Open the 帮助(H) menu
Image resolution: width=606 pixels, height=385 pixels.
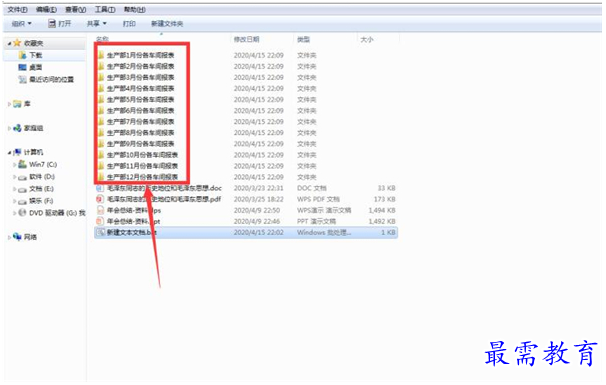134,10
